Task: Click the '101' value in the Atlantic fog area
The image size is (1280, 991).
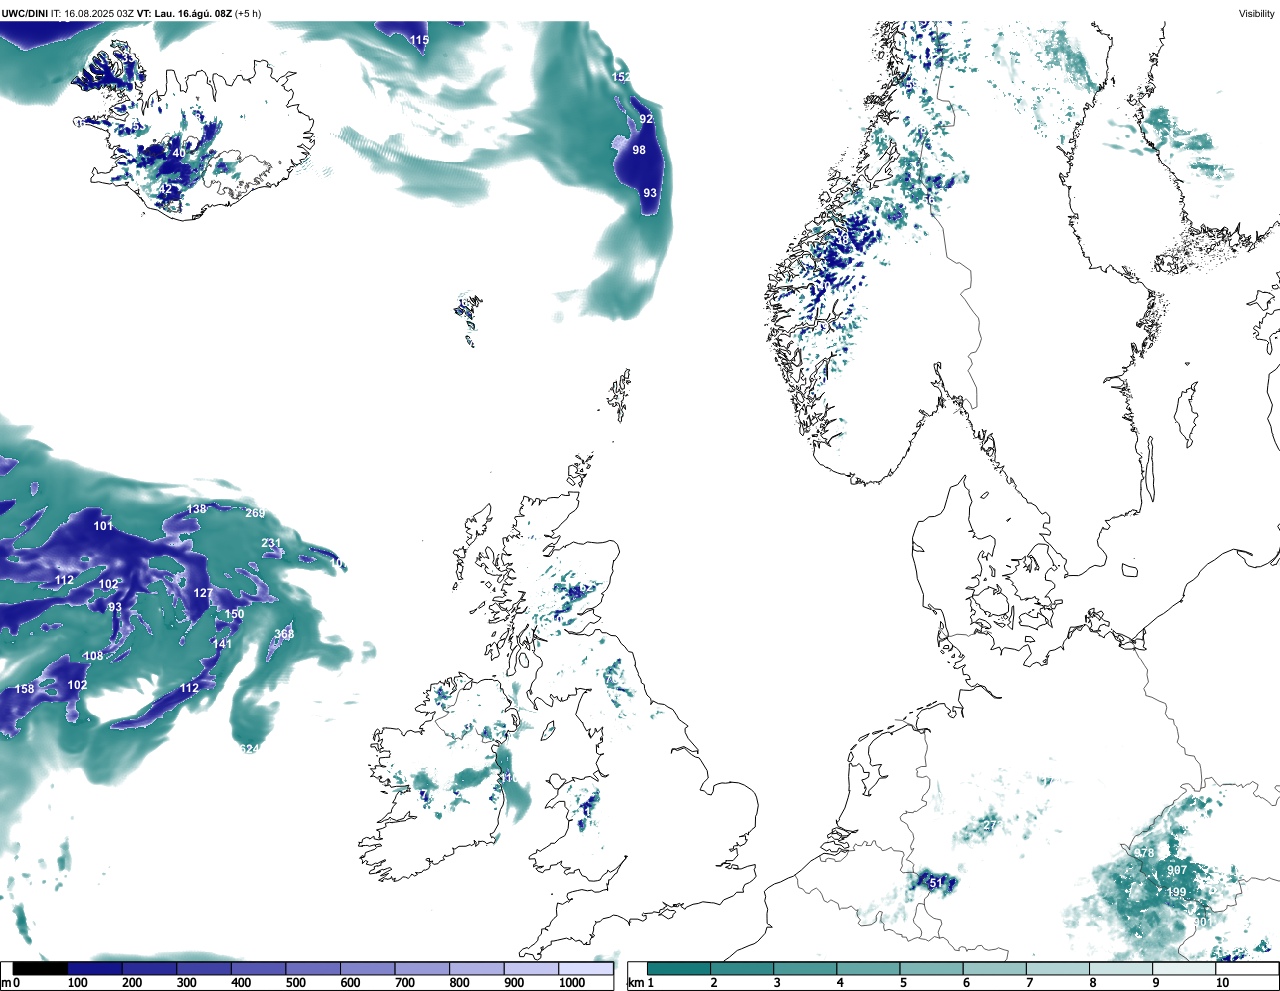Action: point(103,526)
